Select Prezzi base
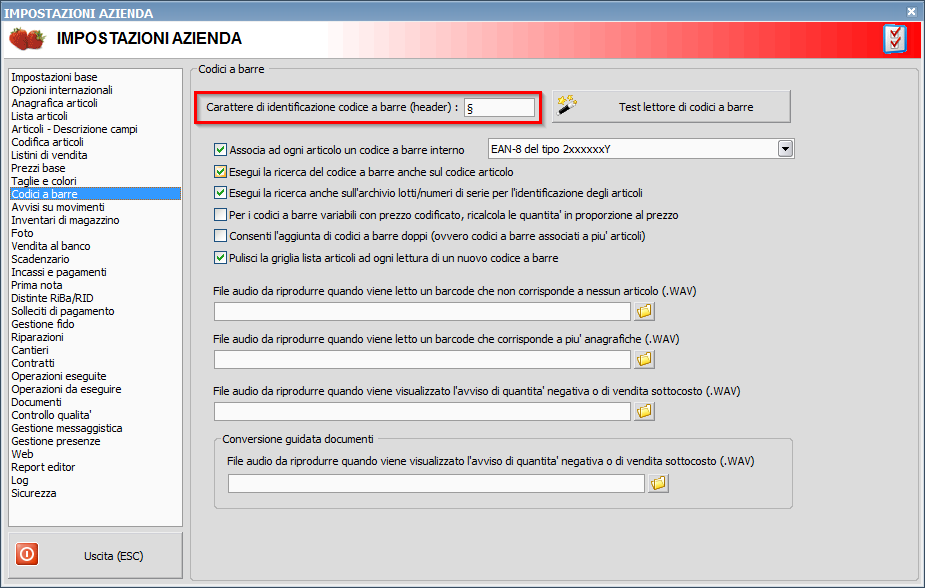 point(38,168)
